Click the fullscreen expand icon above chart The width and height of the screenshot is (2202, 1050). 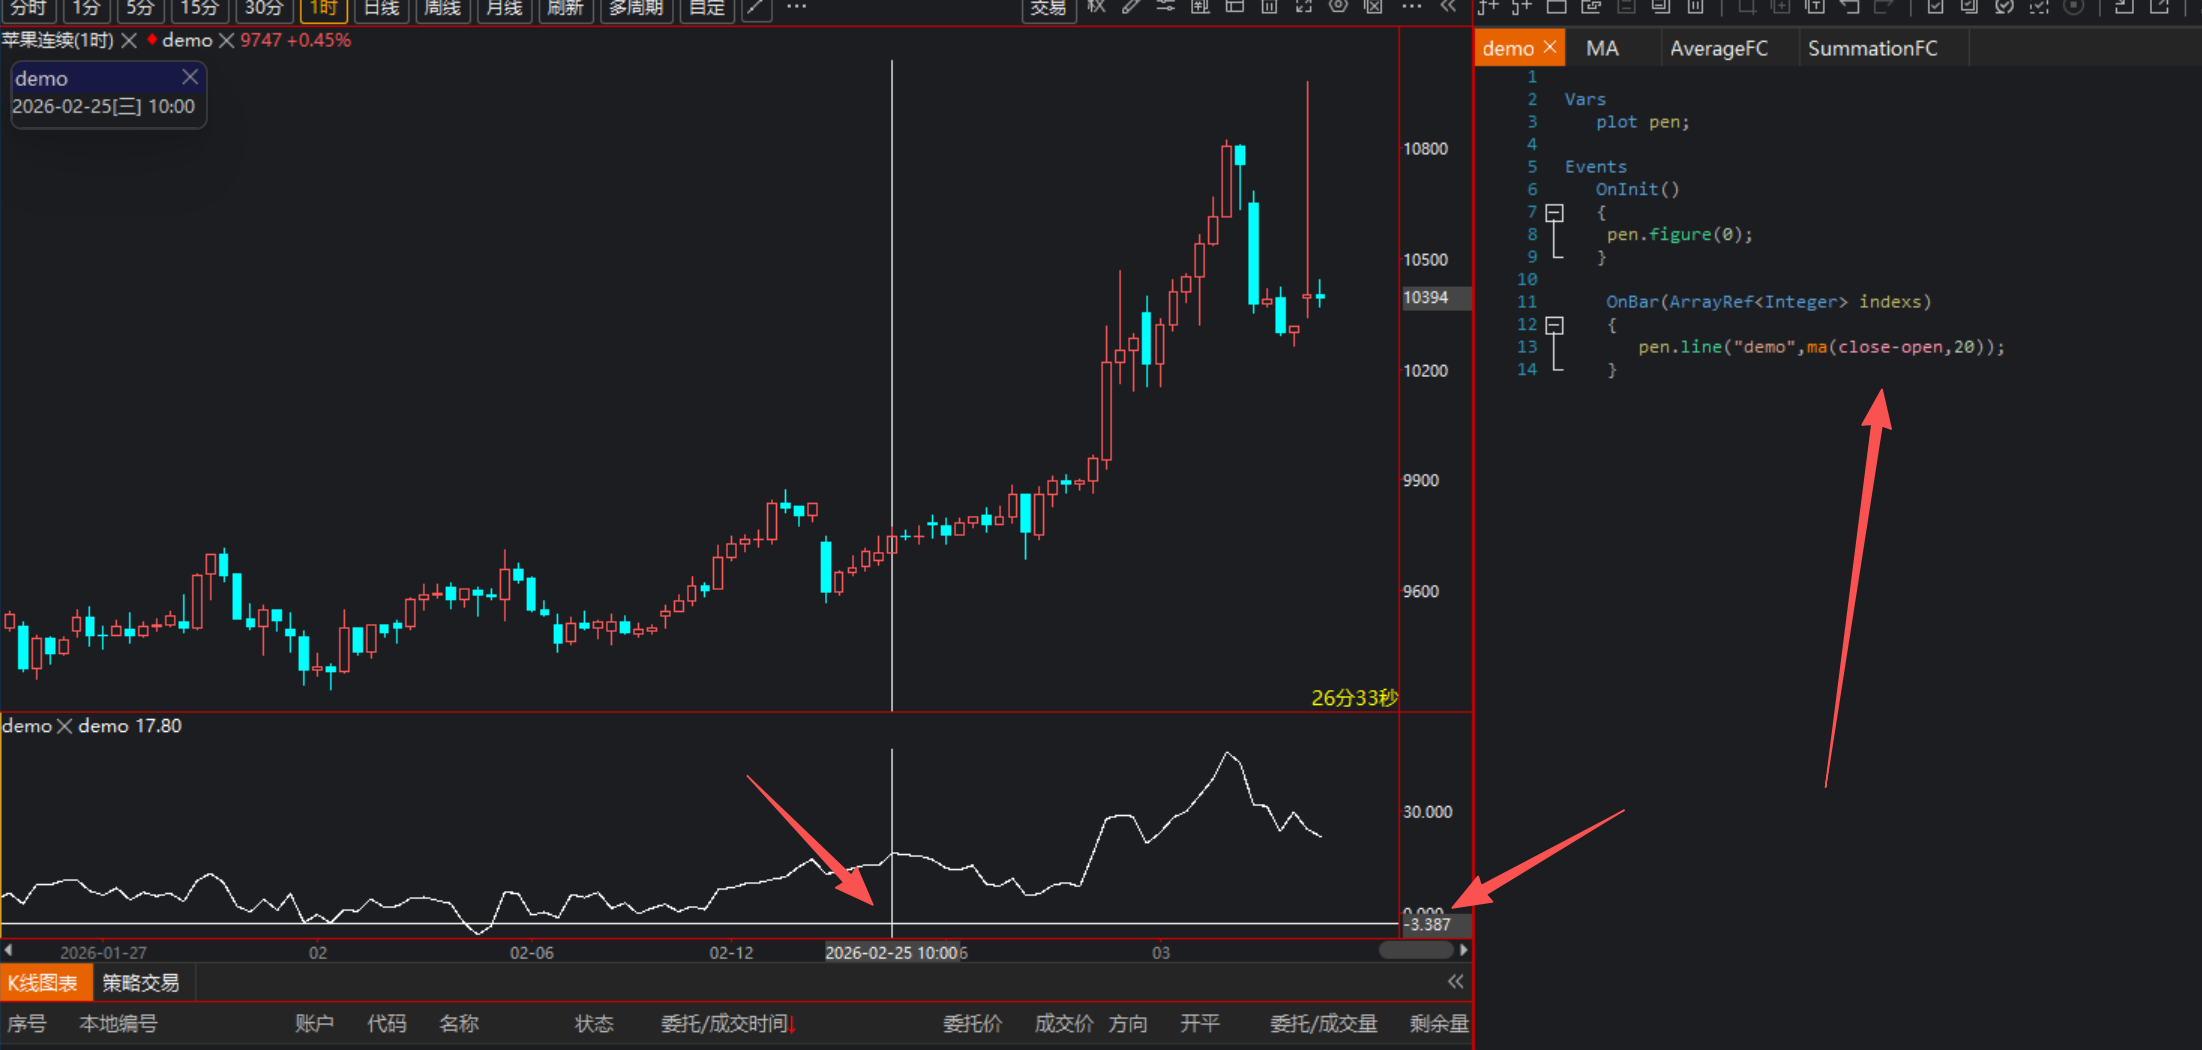coord(1304,7)
